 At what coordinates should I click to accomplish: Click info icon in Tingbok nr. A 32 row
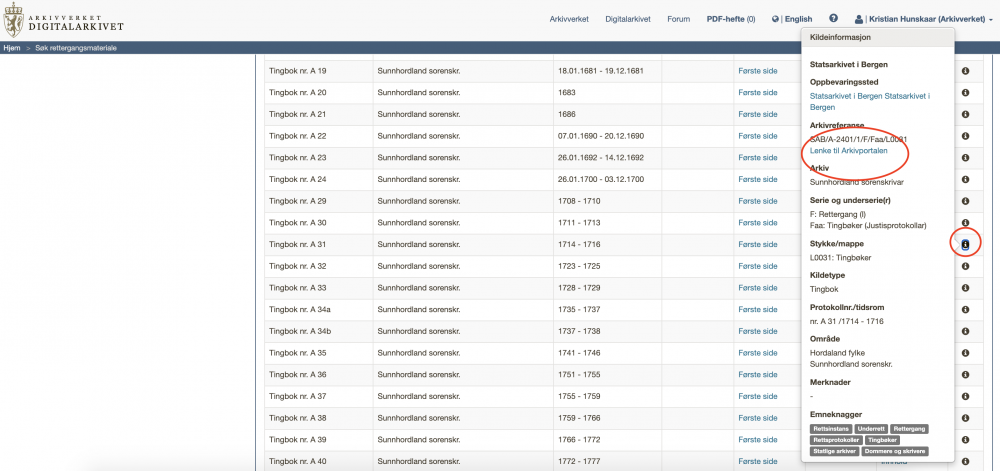[x=965, y=266]
